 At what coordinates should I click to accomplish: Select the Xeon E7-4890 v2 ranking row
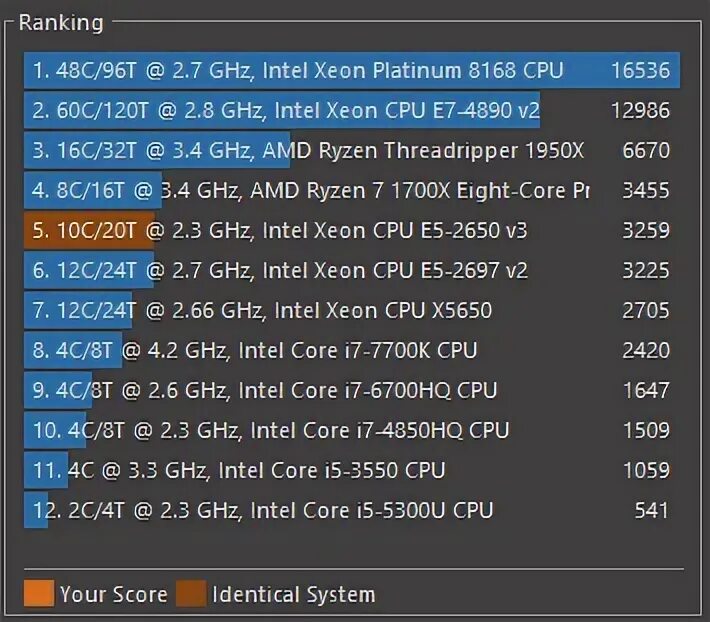[352, 110]
